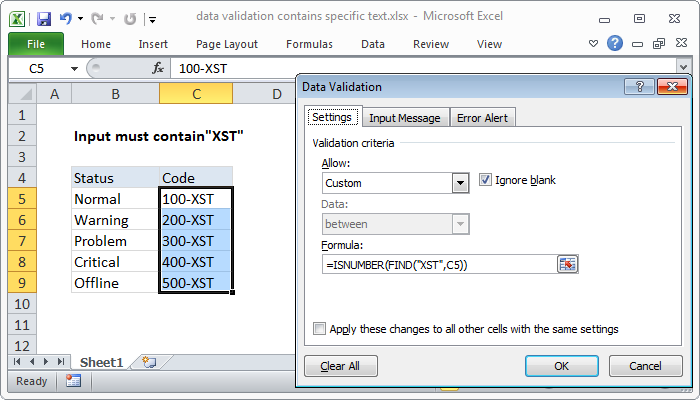Select column B header
Screen dimensions: 700x400
(x=115, y=94)
